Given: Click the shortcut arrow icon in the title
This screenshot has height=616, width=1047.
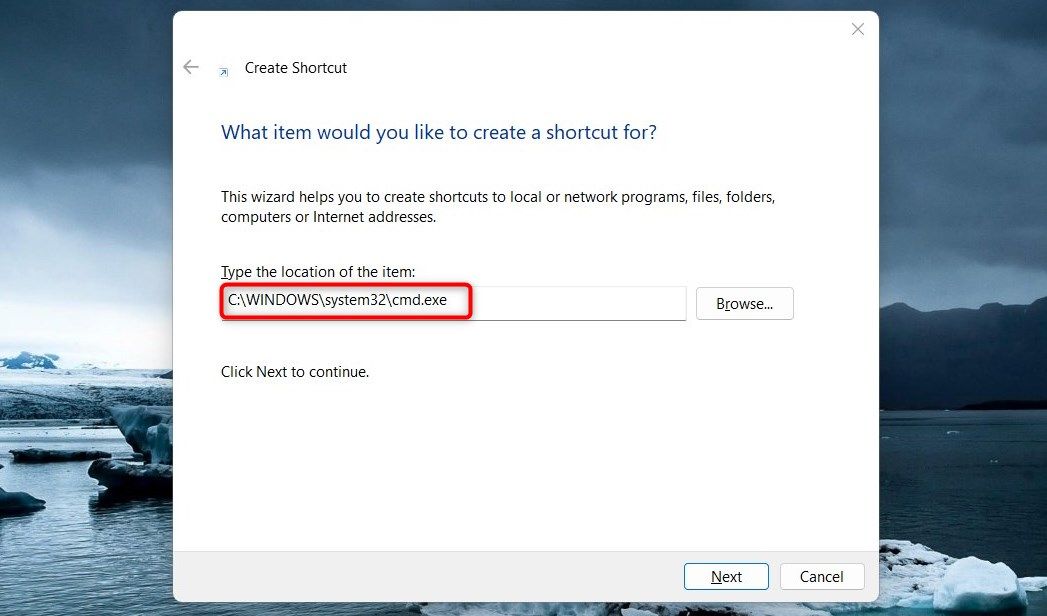Looking at the screenshot, I should [224, 72].
